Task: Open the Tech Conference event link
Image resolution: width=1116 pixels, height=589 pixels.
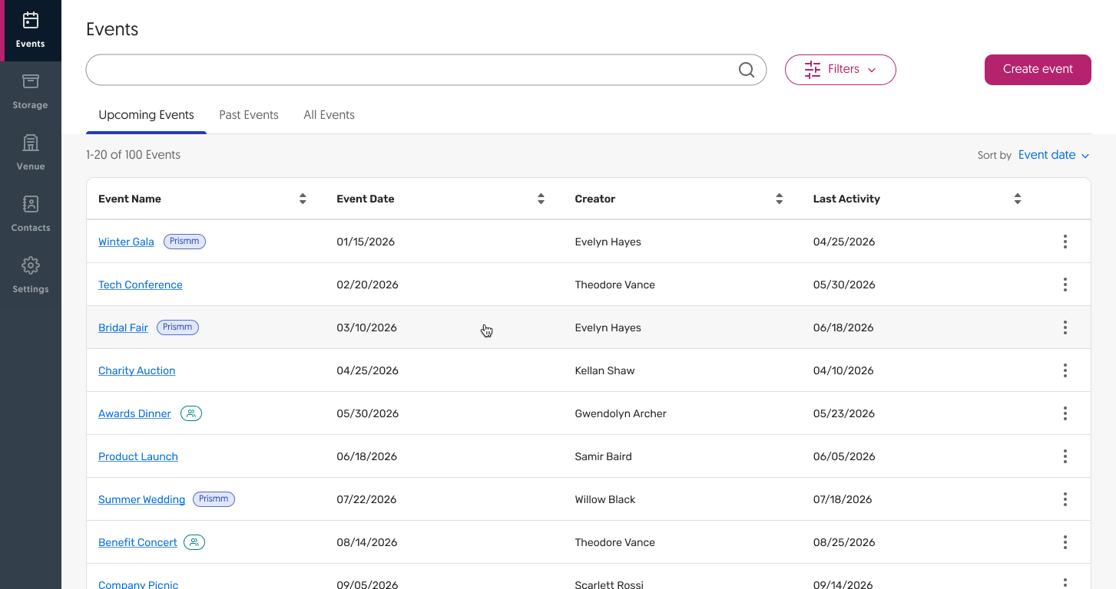Action: 140,285
